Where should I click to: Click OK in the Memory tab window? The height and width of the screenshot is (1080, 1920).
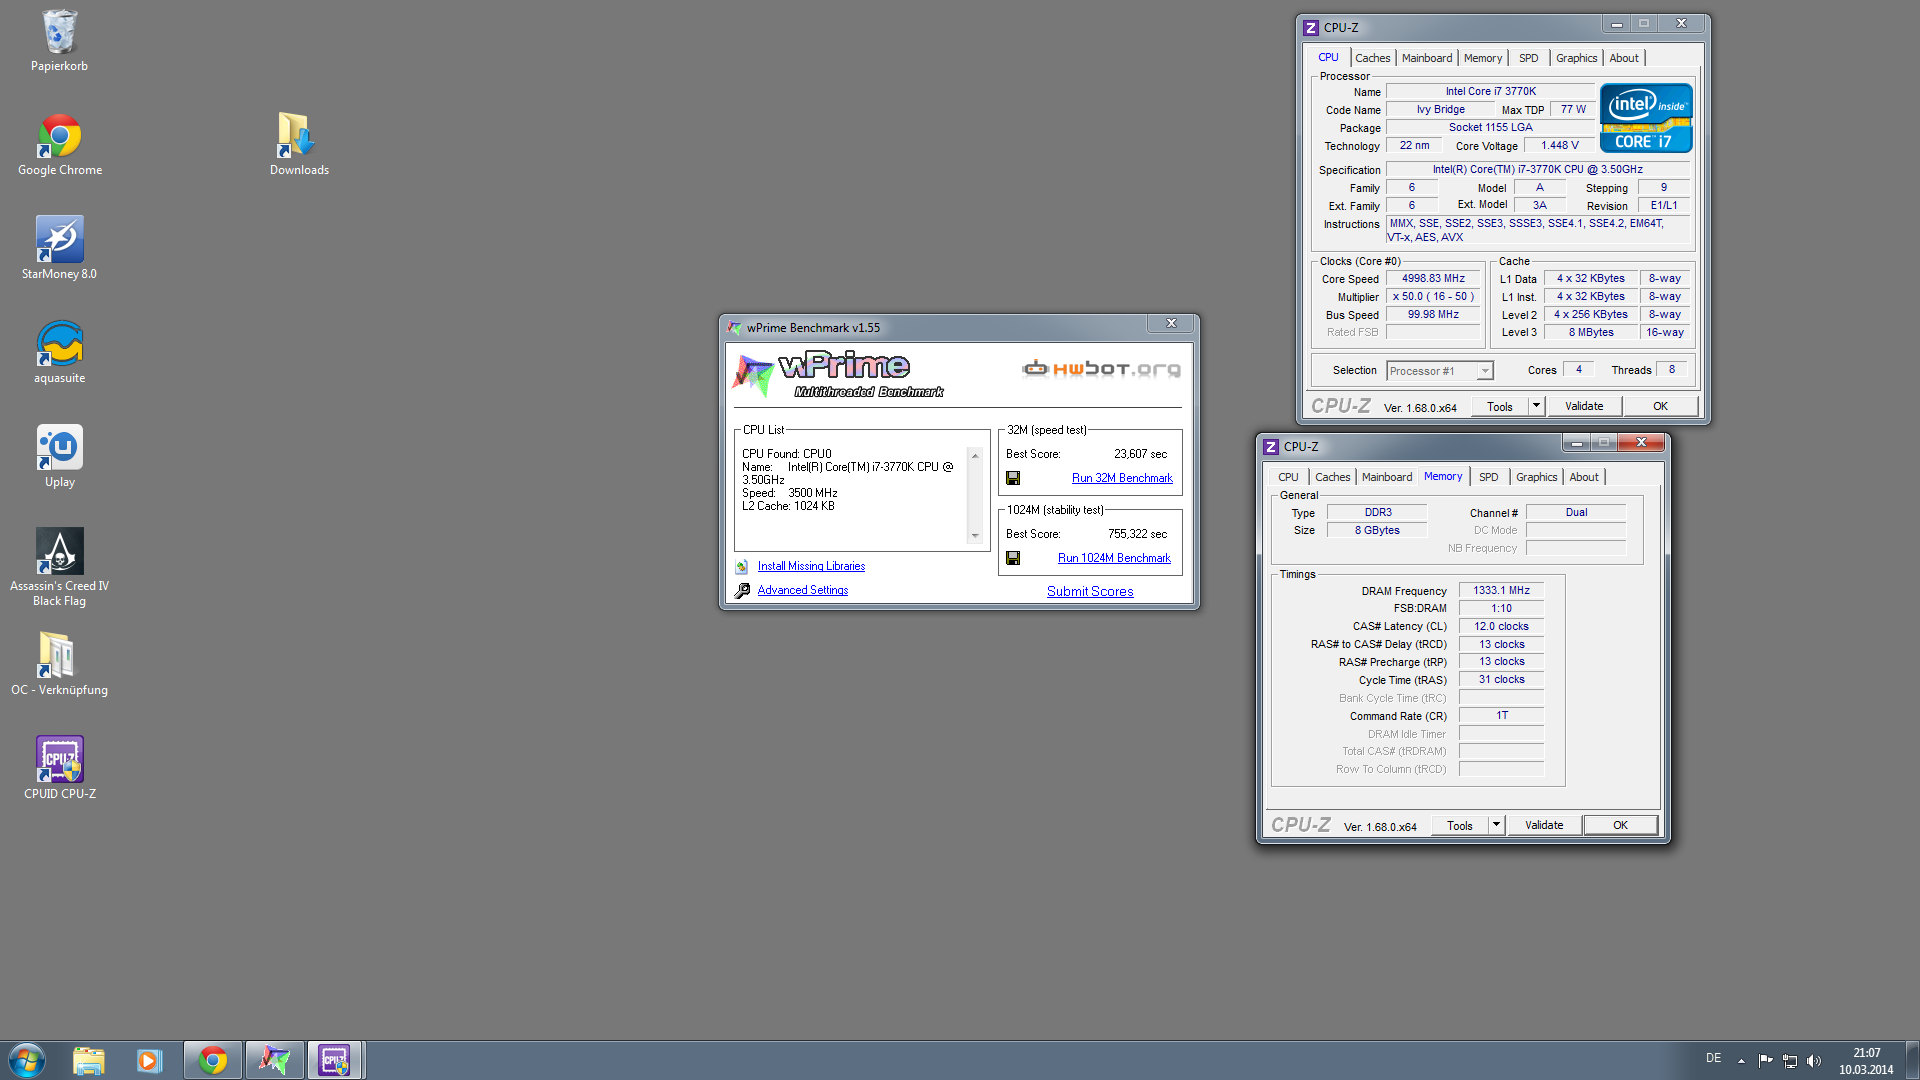point(1620,825)
